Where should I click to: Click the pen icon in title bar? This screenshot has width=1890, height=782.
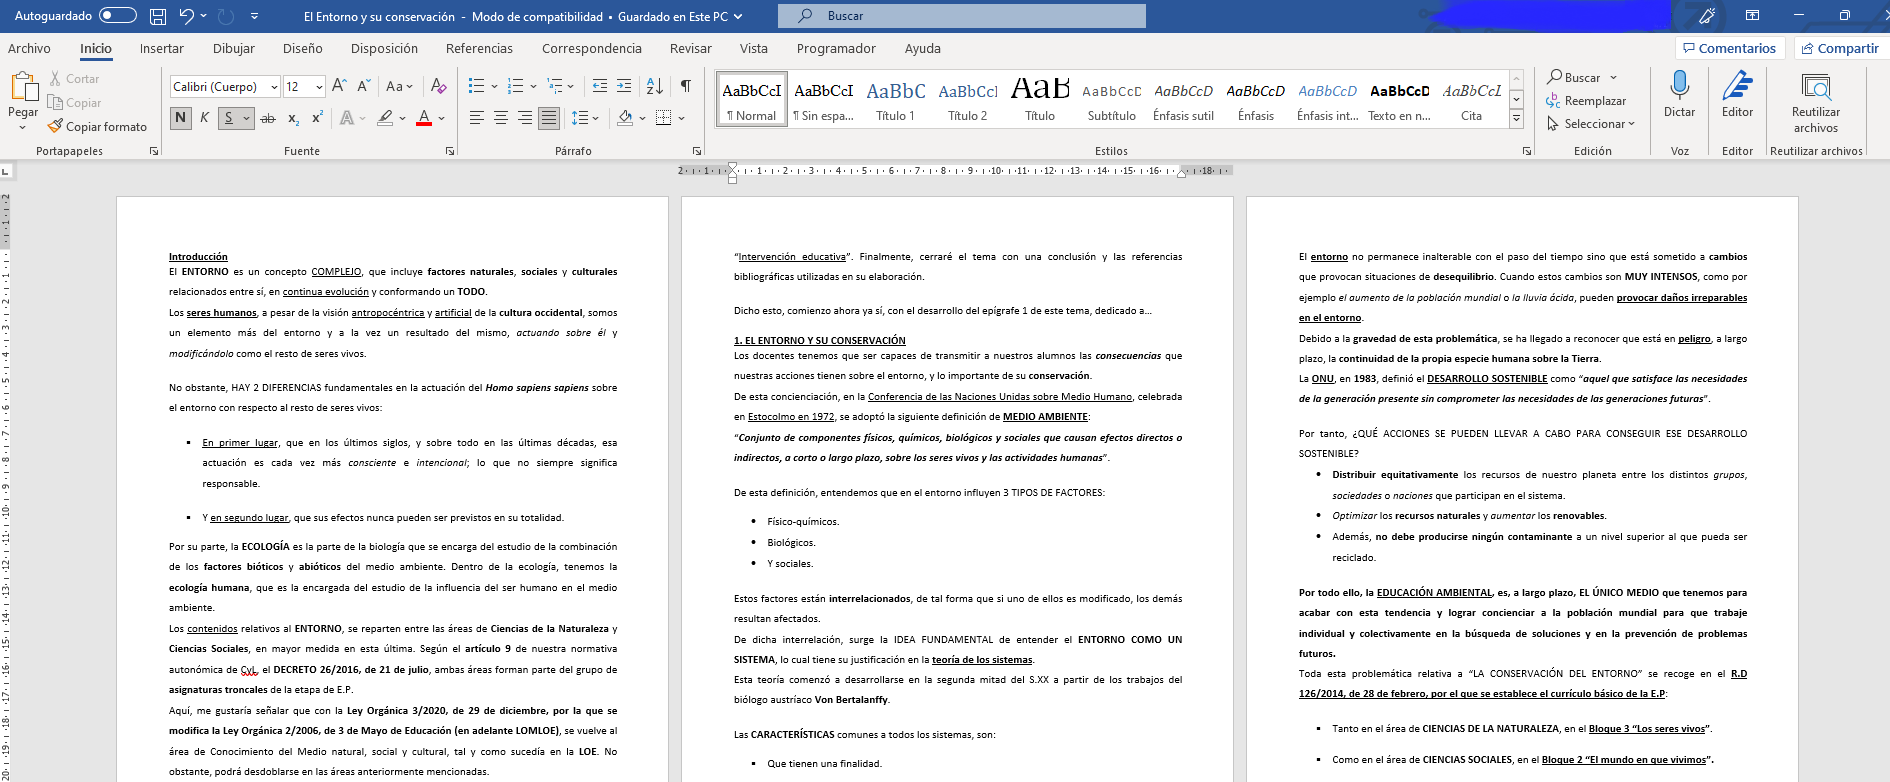coord(1707,16)
